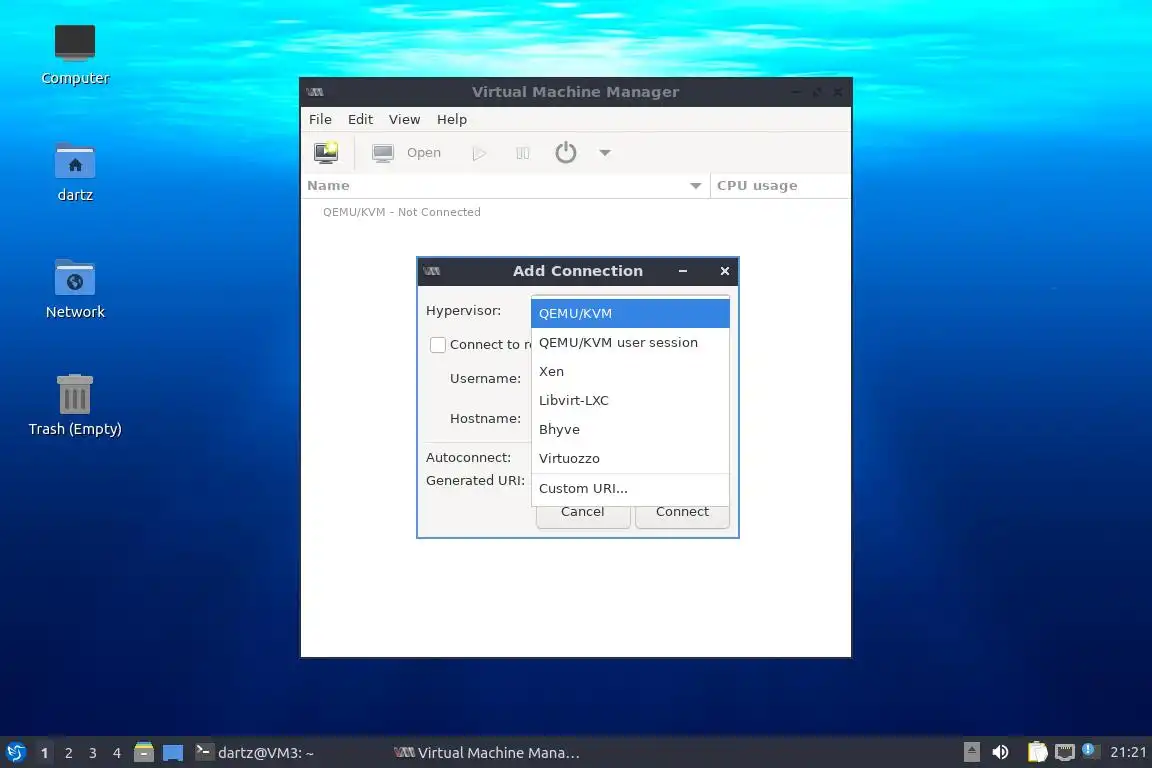Click the show desktop taskbar icon

coord(173,753)
